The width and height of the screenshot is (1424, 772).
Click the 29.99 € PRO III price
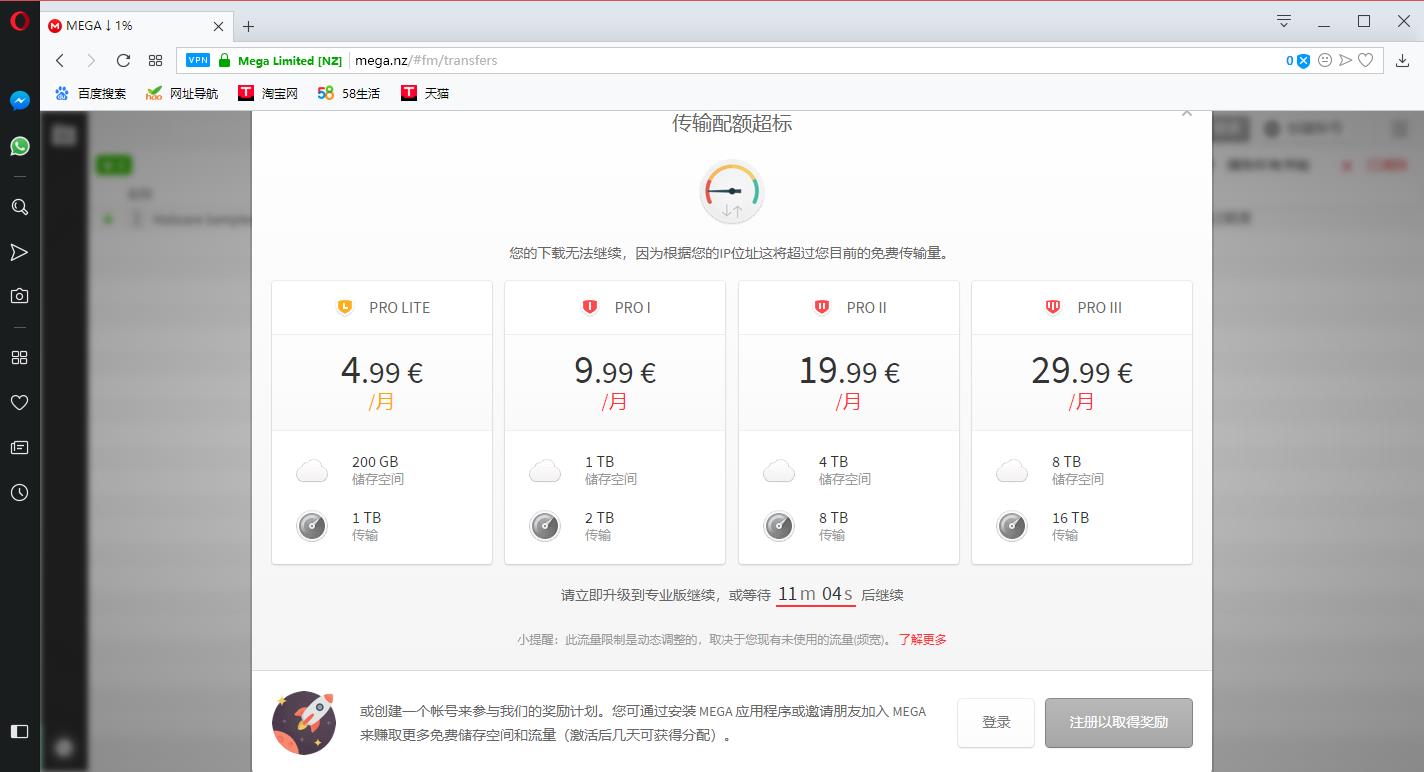[1082, 372]
